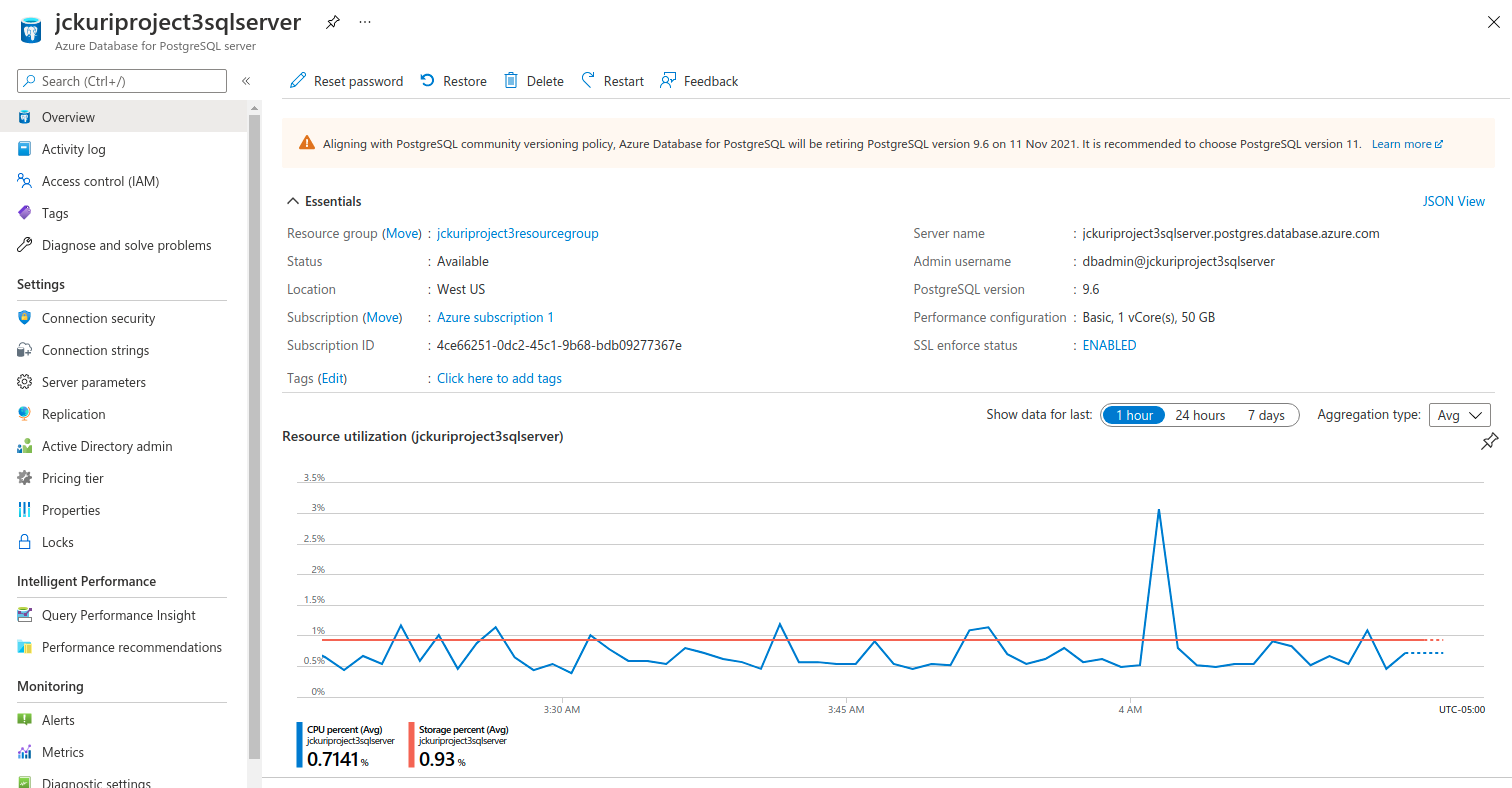Click the Pricing tier gear icon
The height and width of the screenshot is (788, 1512).
[x=25, y=478]
